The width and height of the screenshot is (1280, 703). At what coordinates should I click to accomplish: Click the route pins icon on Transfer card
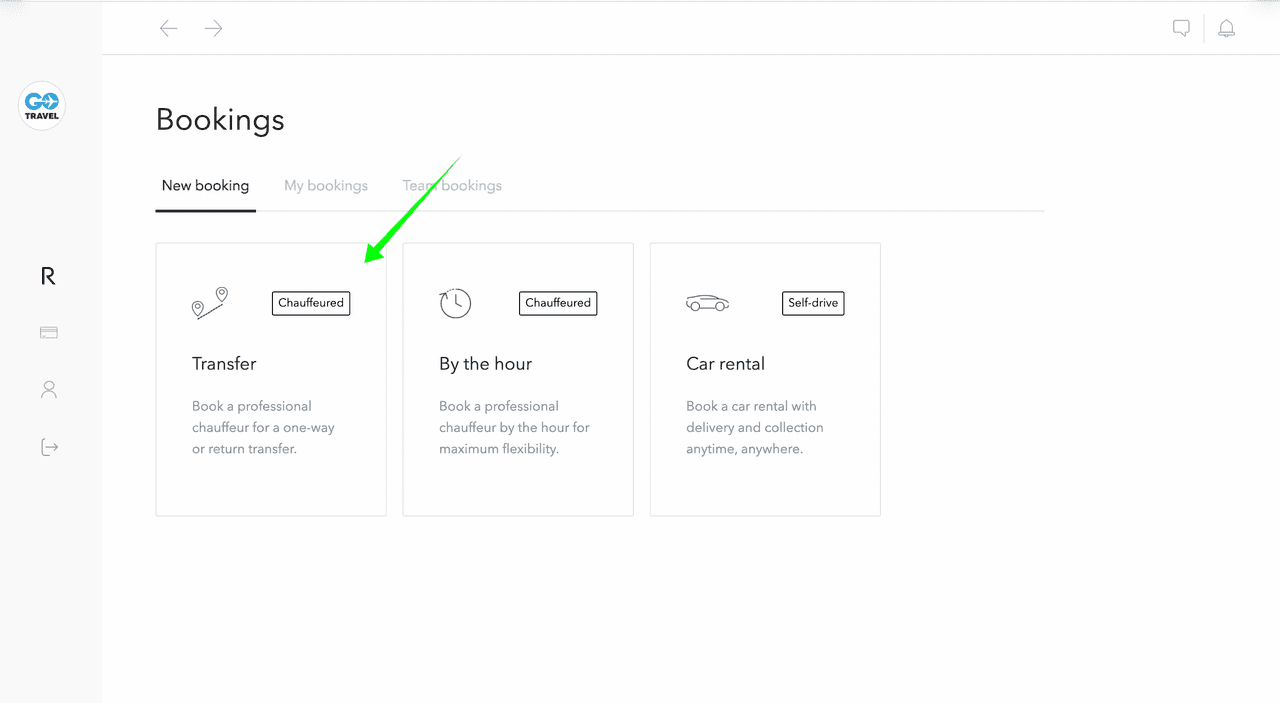(x=210, y=302)
